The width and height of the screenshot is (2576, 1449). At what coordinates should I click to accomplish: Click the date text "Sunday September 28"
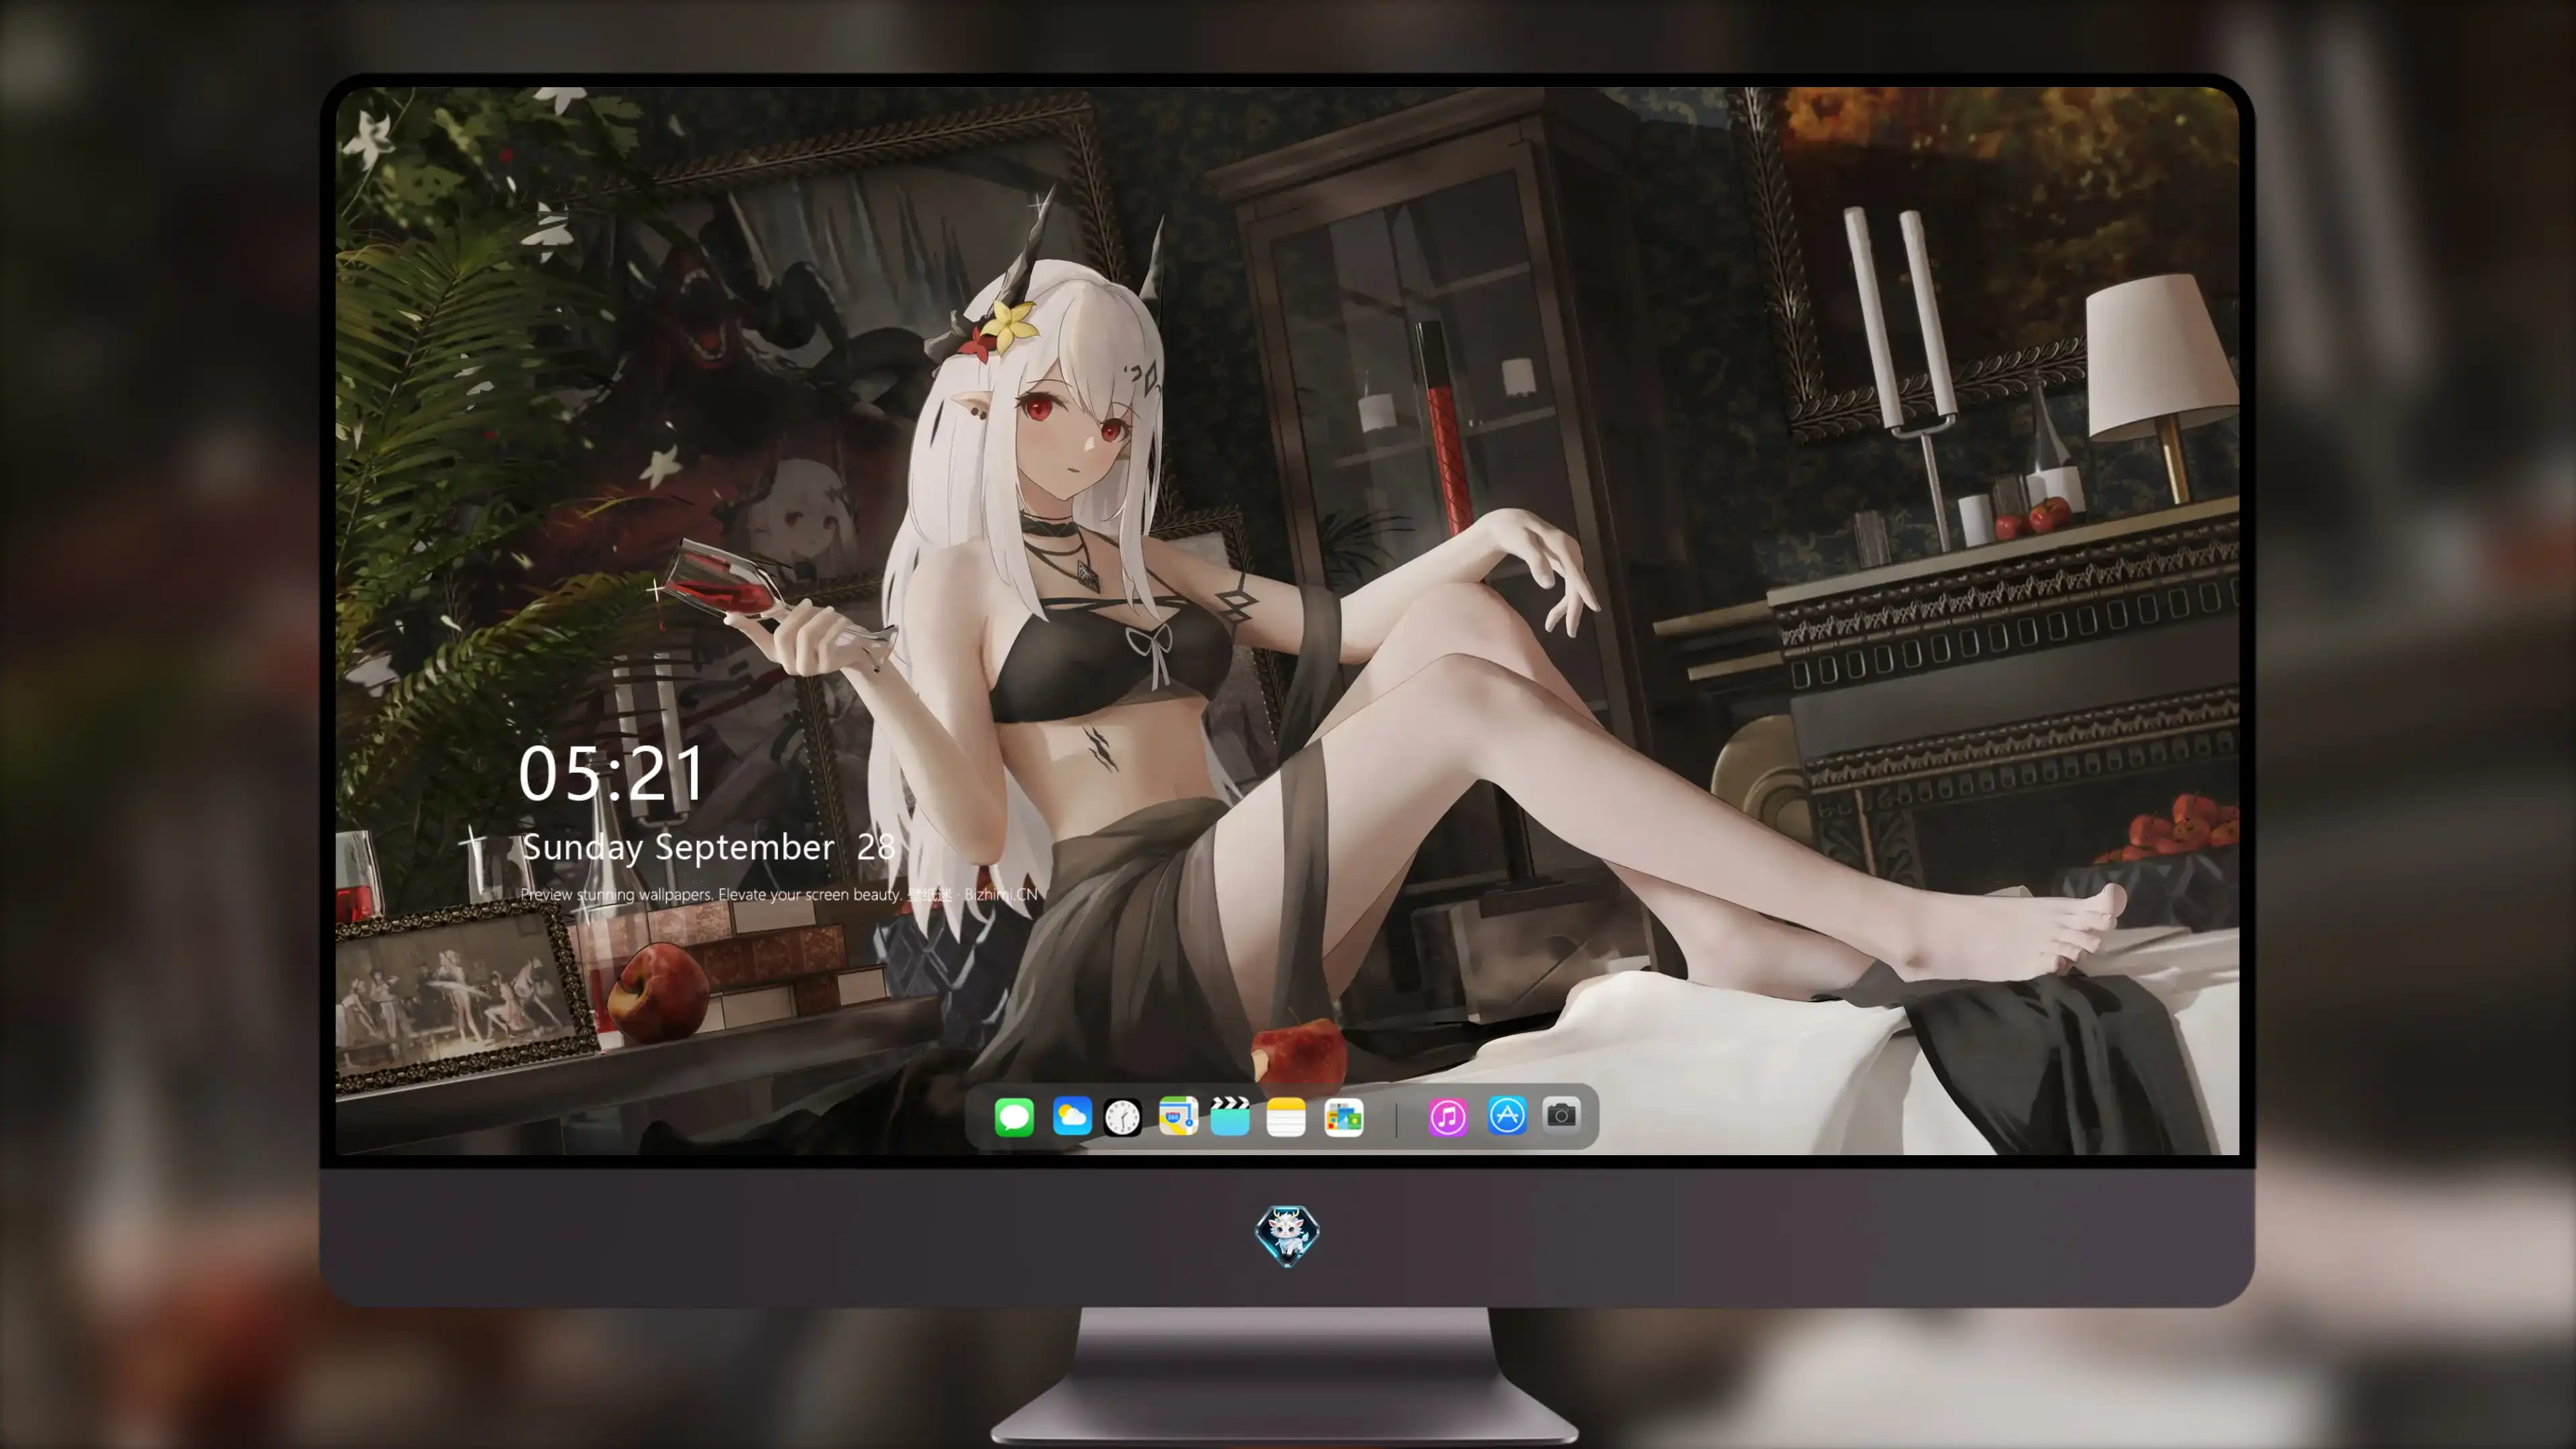[x=708, y=847]
